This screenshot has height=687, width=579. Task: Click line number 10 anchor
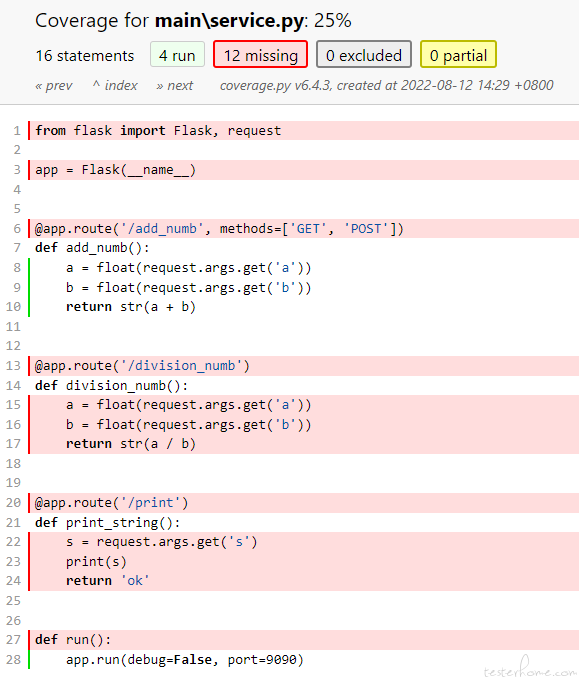13,306
